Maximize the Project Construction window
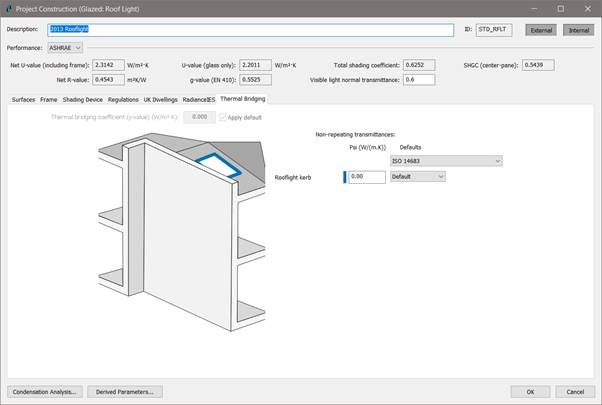 pos(559,8)
